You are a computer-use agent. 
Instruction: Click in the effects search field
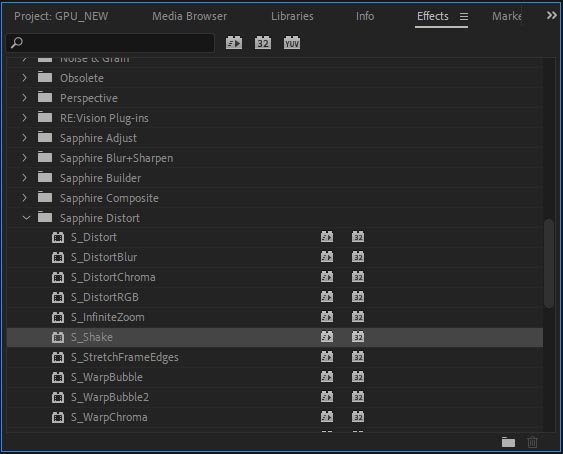110,43
